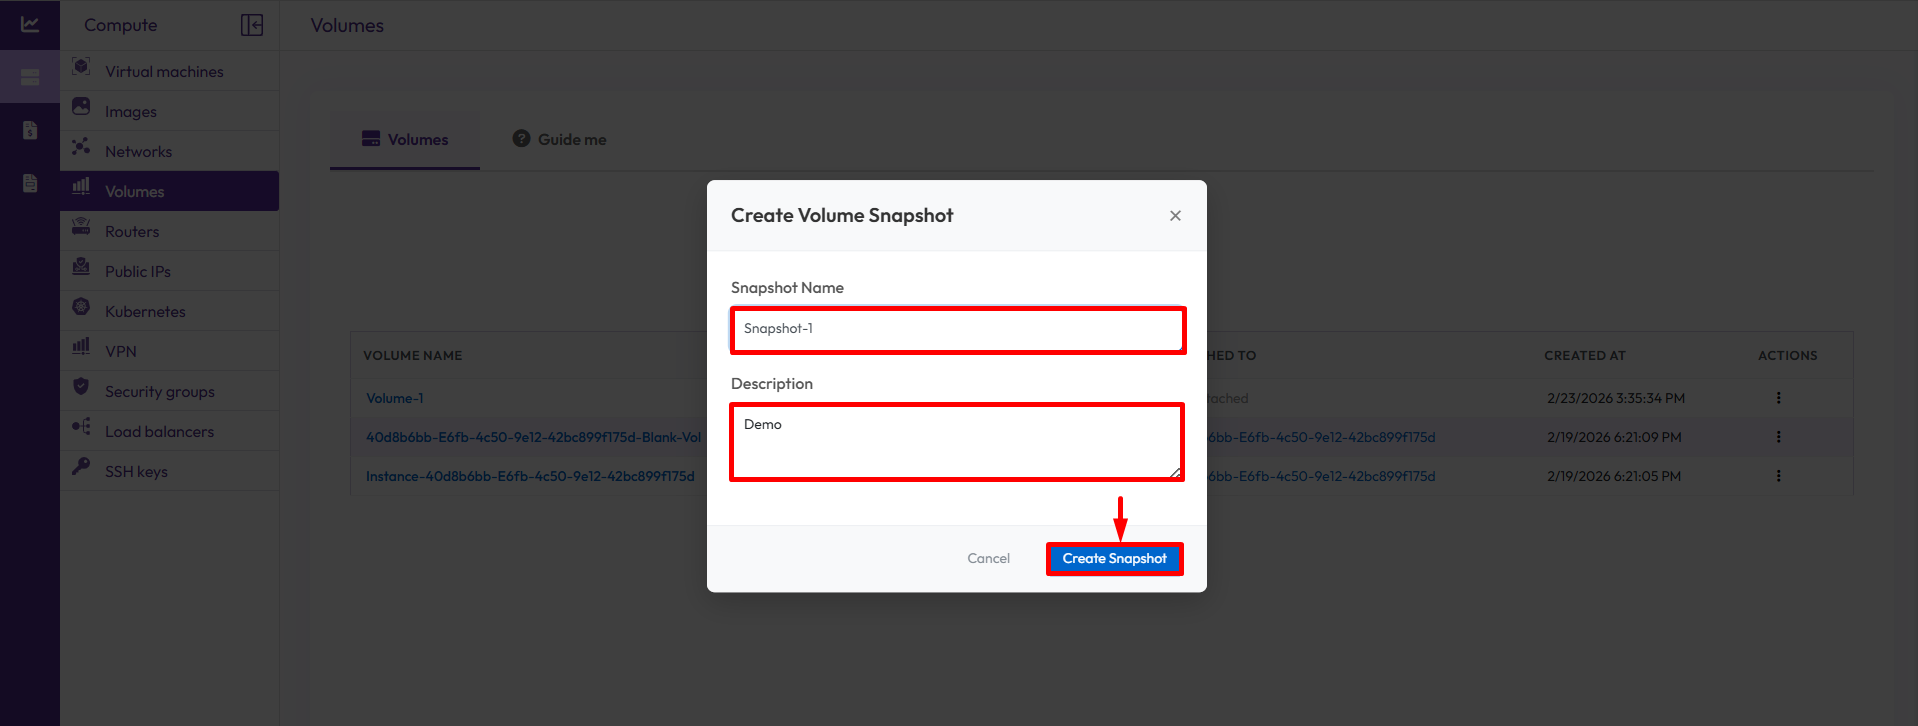Click the Create Snapshot button
The width and height of the screenshot is (1918, 726).
1114,559
